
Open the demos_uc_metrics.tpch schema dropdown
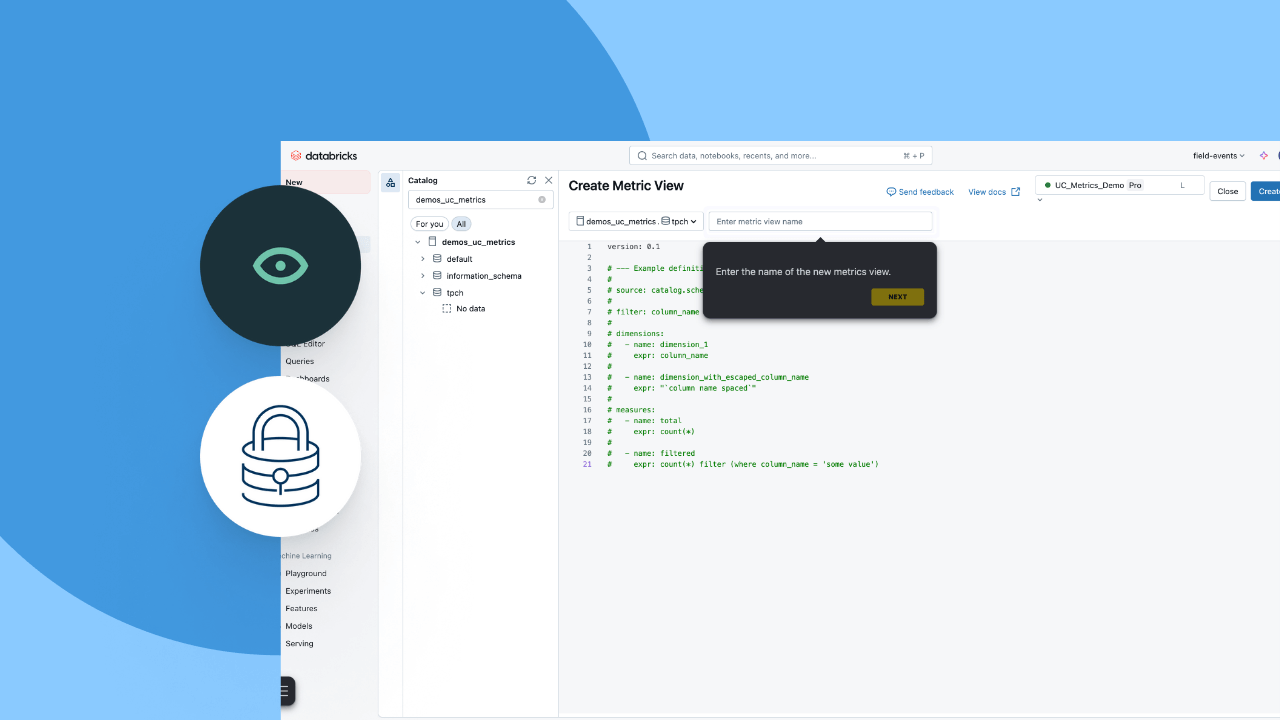click(636, 221)
